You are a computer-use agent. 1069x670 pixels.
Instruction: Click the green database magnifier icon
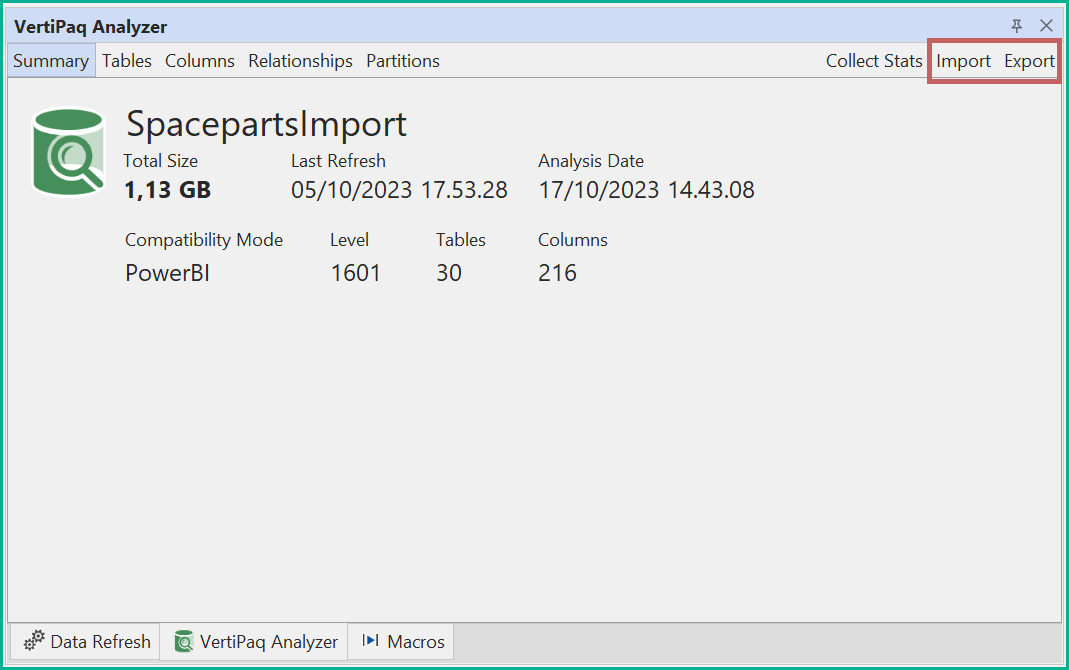(69, 151)
